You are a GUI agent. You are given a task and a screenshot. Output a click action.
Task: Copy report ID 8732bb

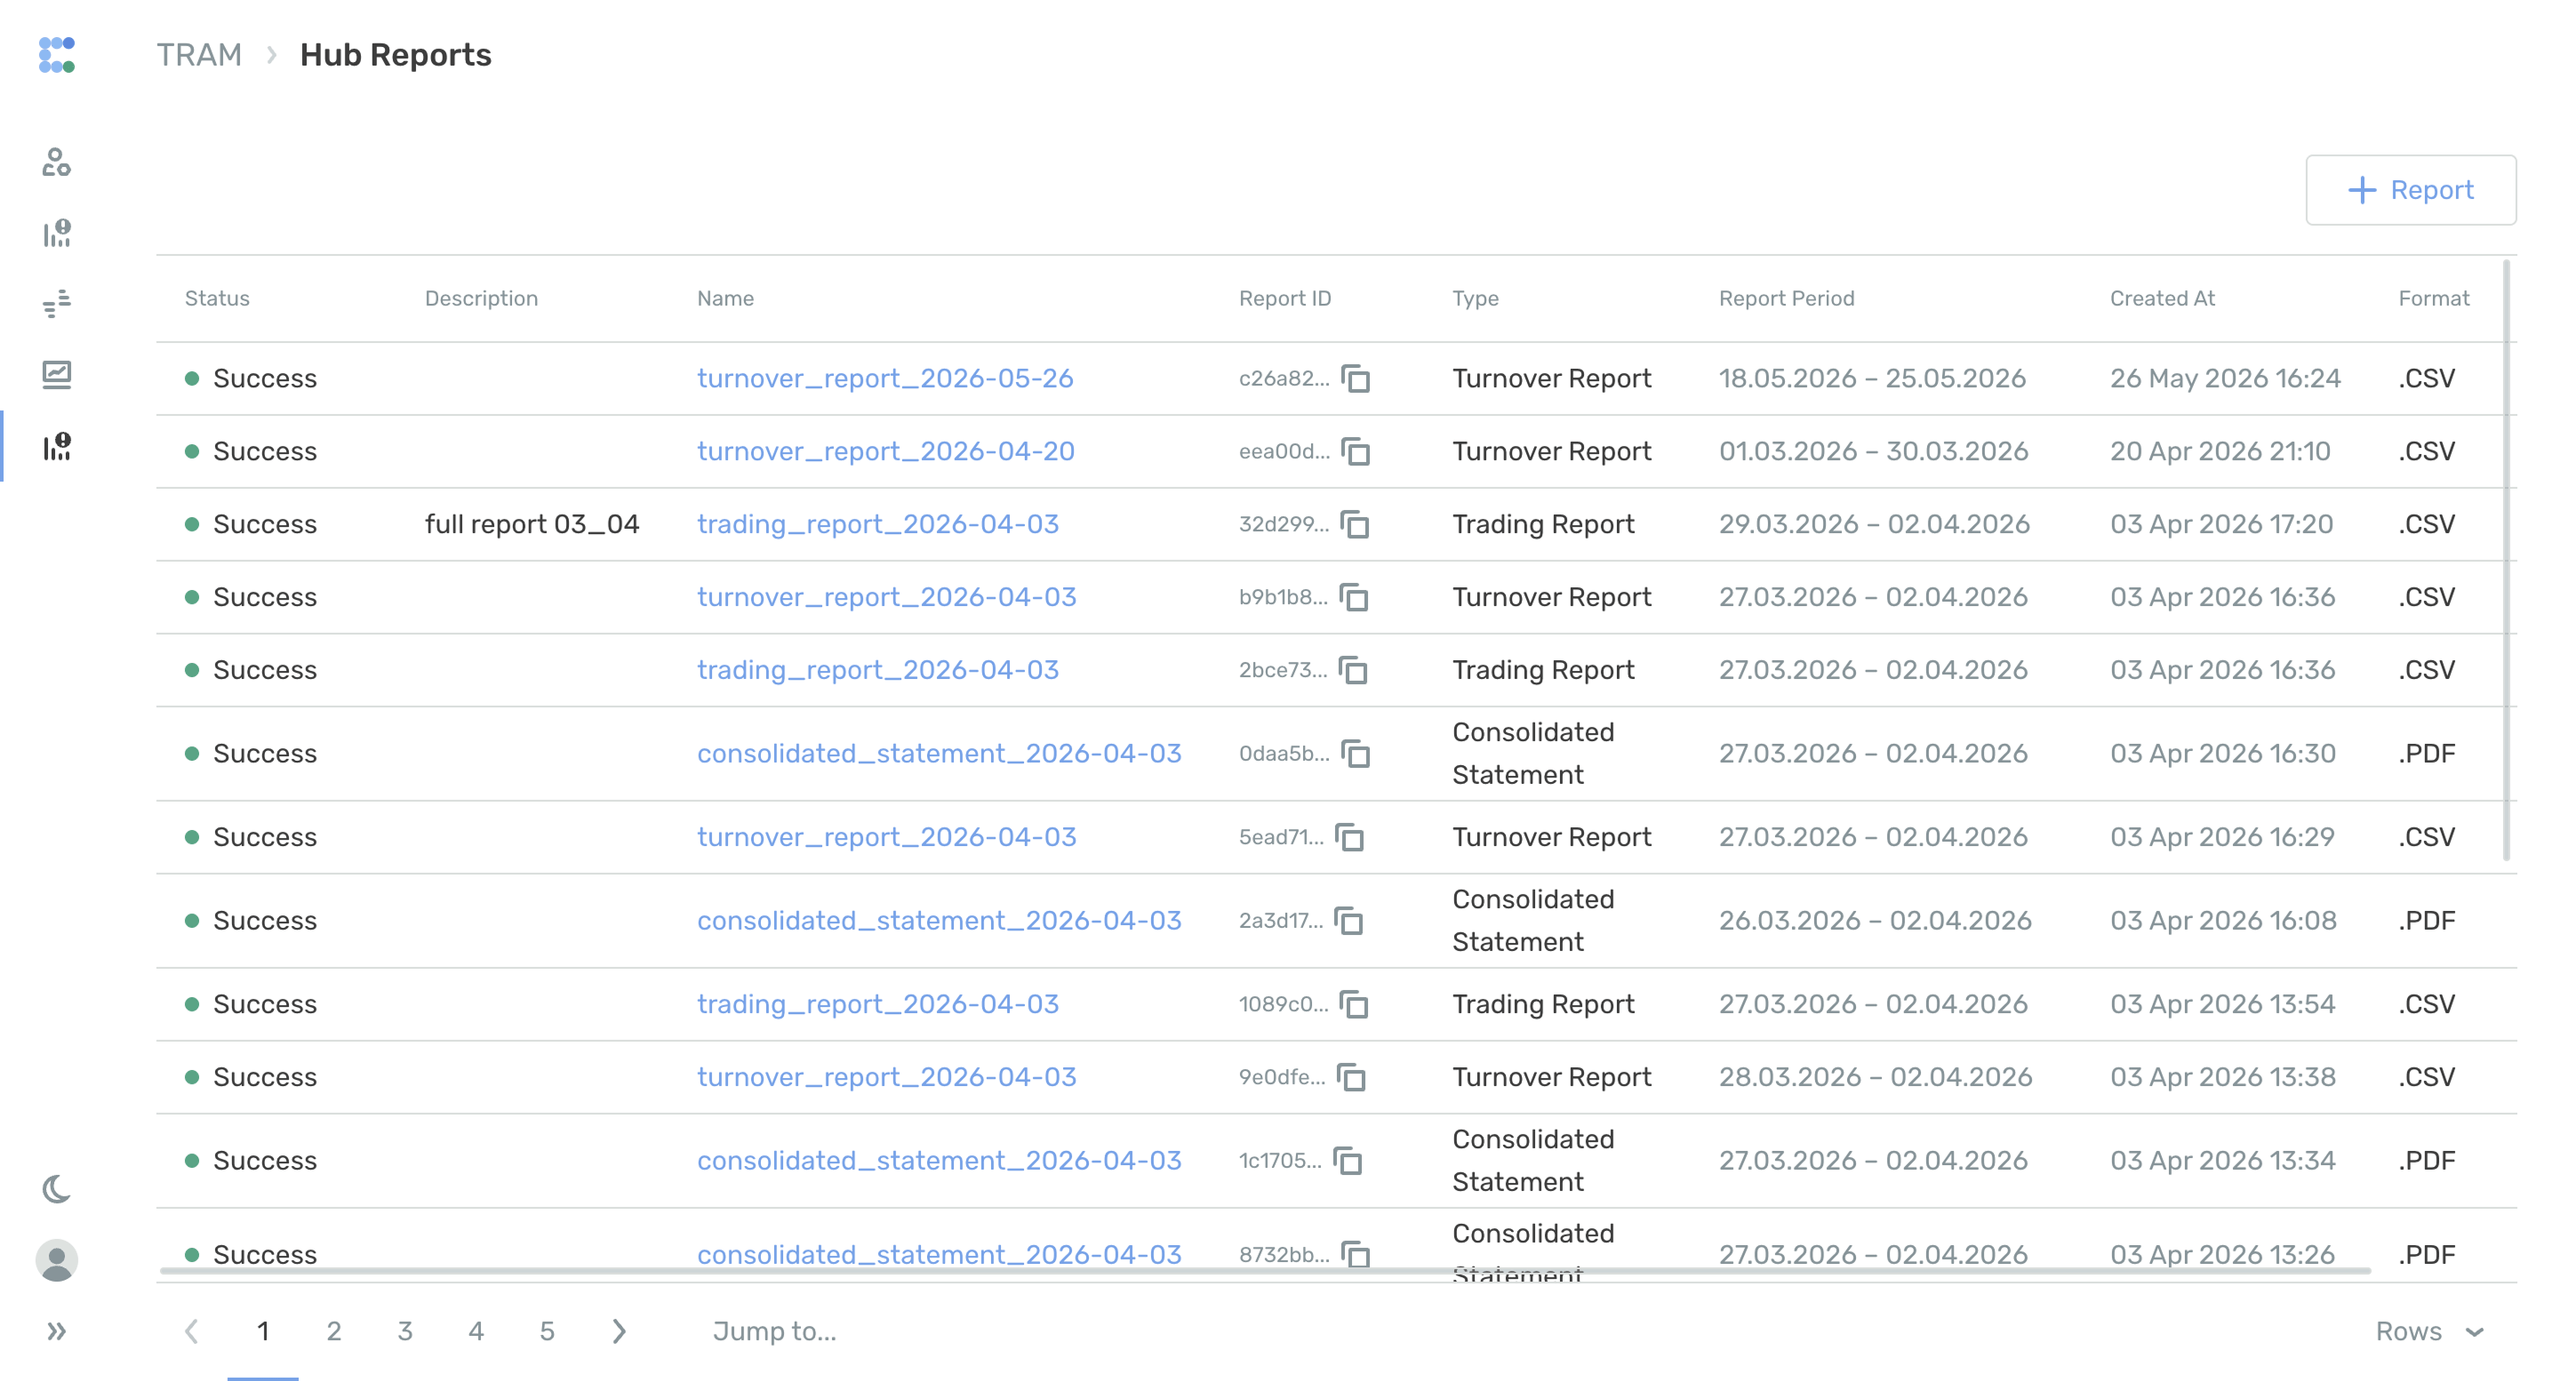pos(1355,1254)
